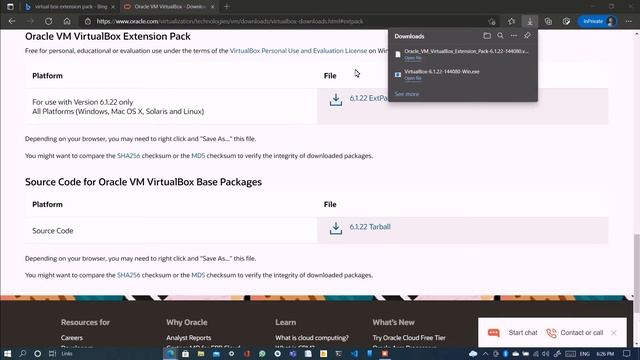Open Windows taskbar search
This screenshot has height=360, width=640.
pos(22,353)
